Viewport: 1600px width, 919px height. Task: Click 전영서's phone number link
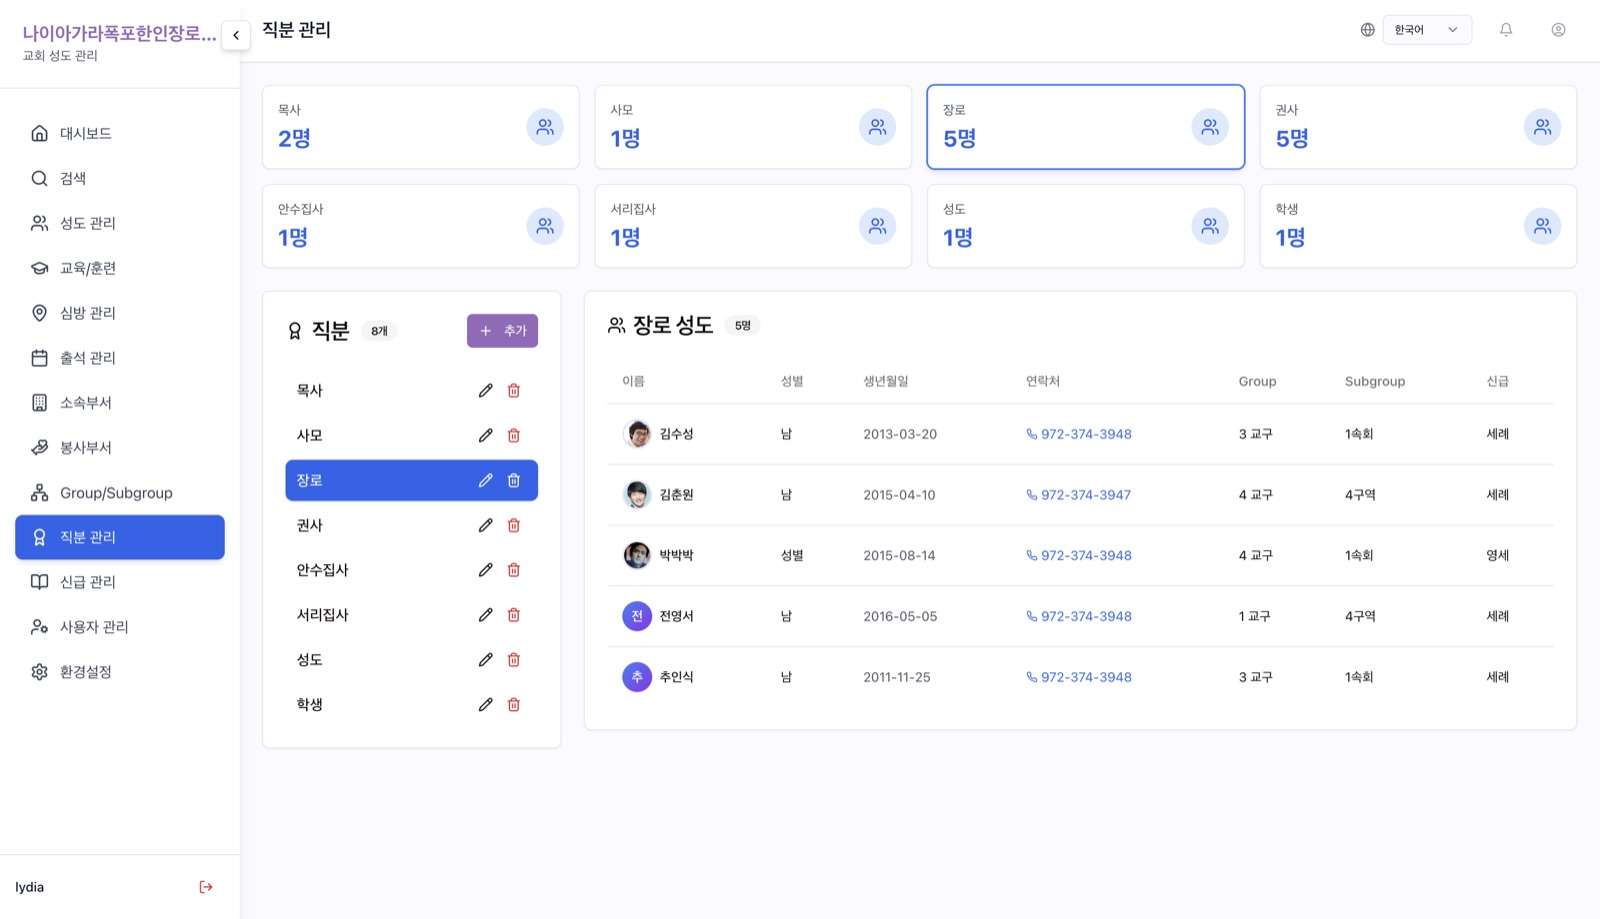pyautogui.click(x=1079, y=616)
